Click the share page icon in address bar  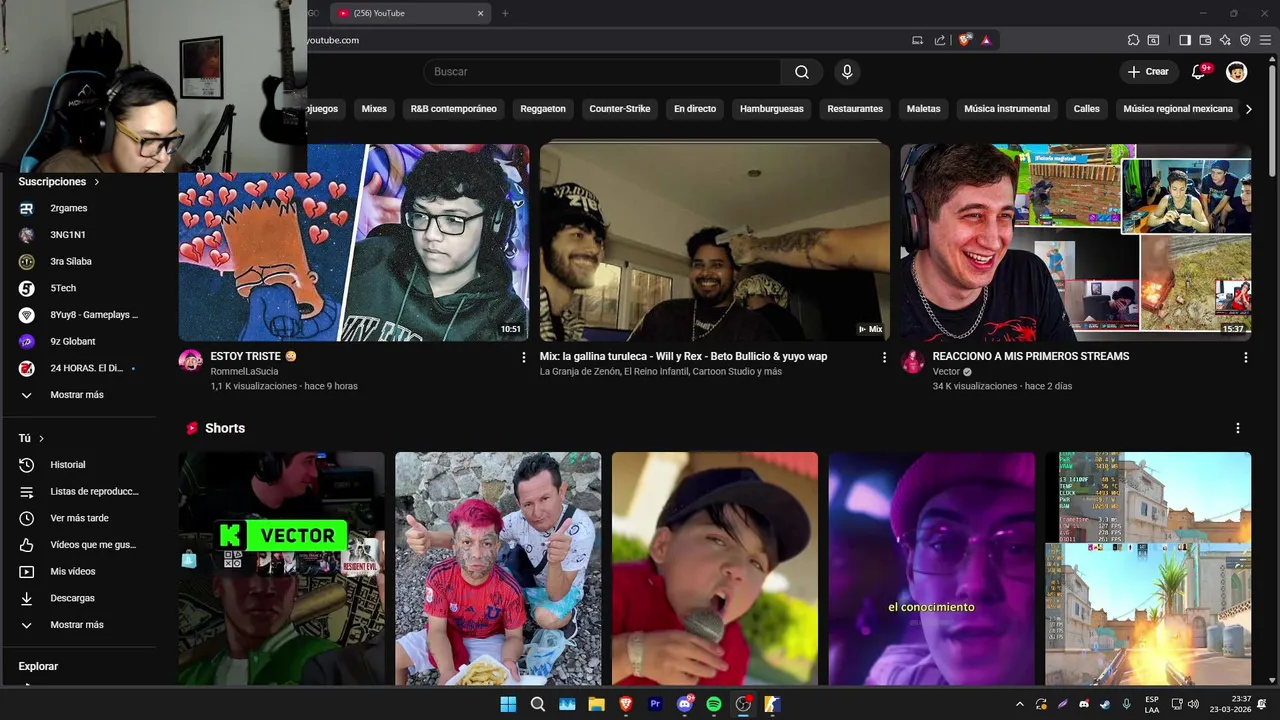point(940,40)
